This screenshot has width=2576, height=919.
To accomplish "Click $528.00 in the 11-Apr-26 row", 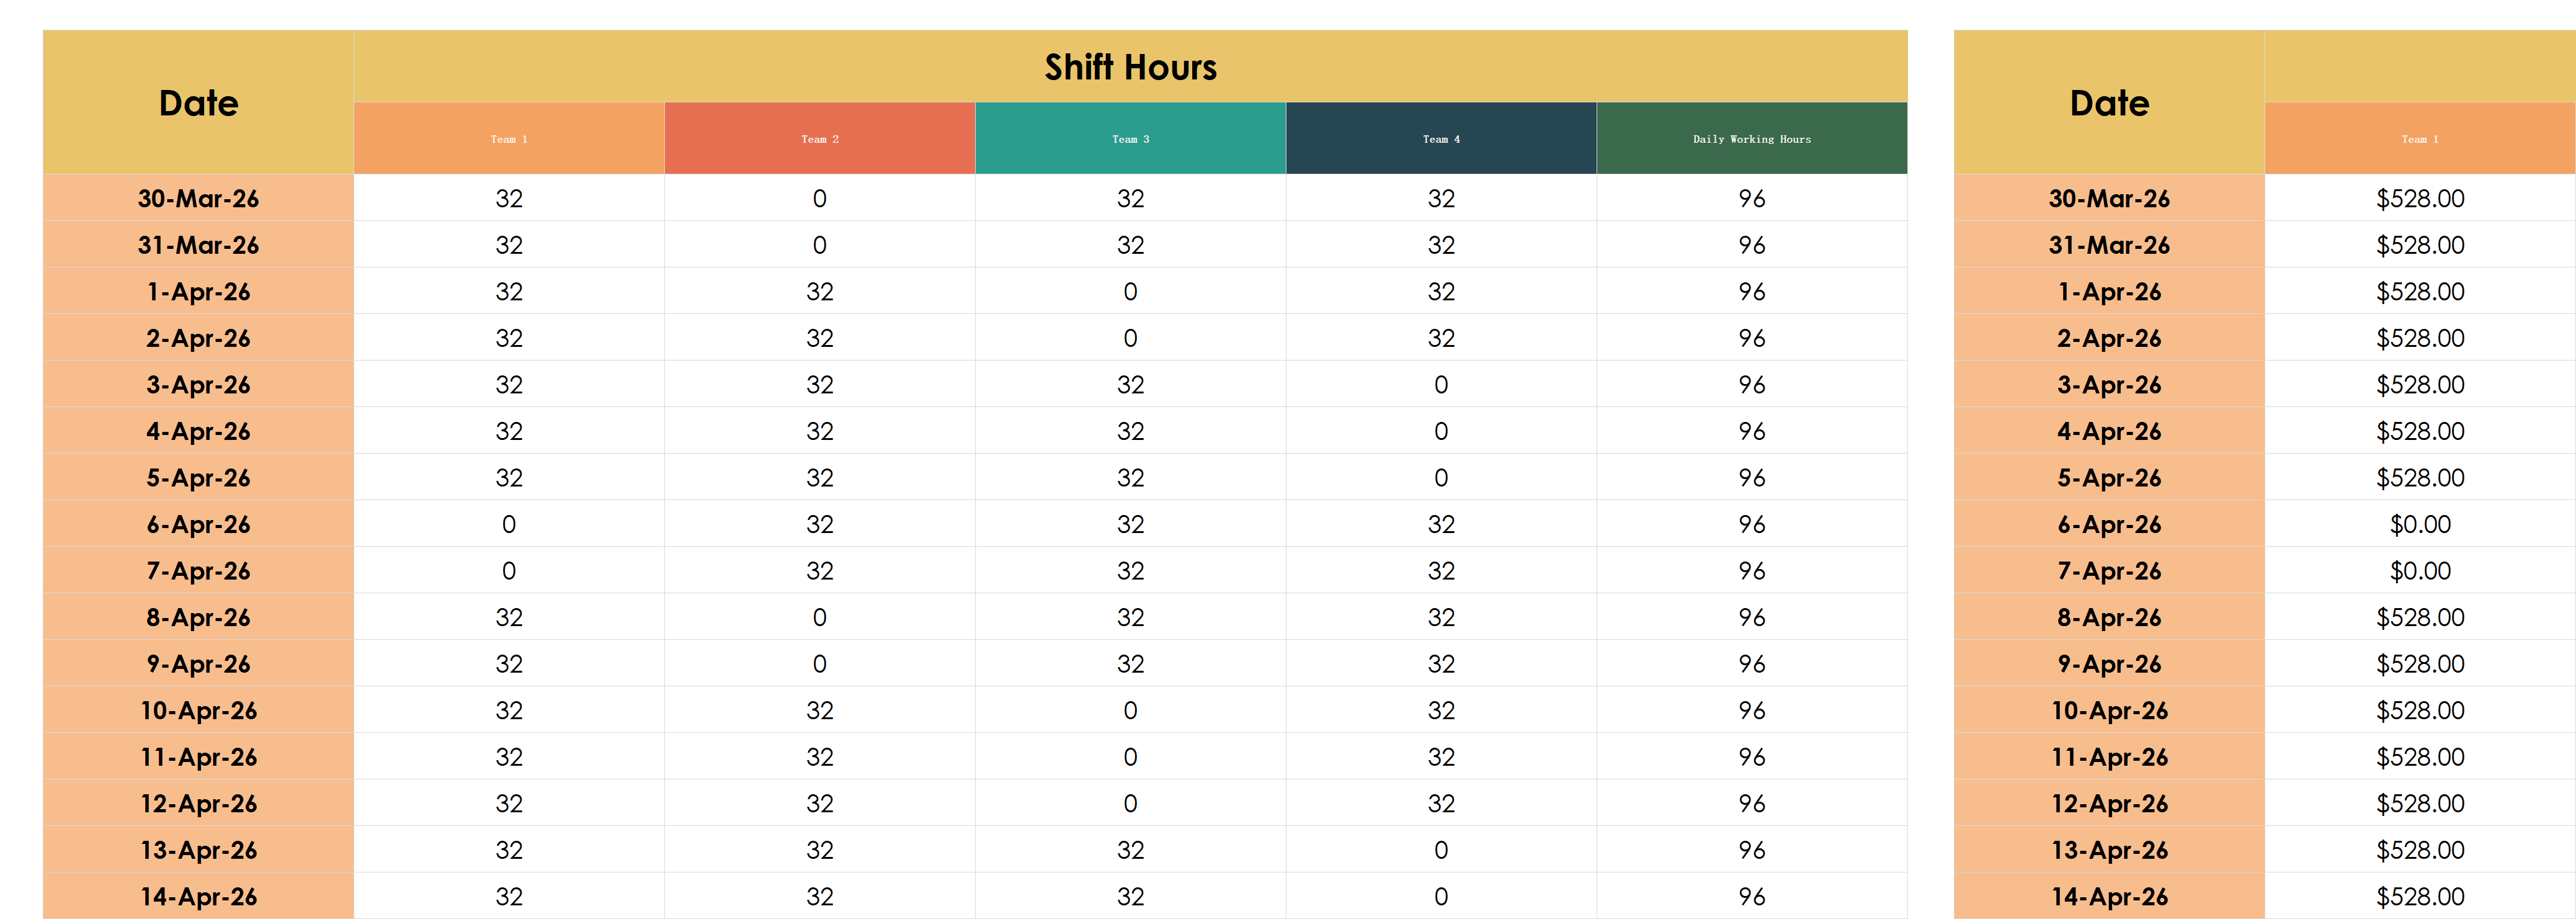I will 2420,756.
